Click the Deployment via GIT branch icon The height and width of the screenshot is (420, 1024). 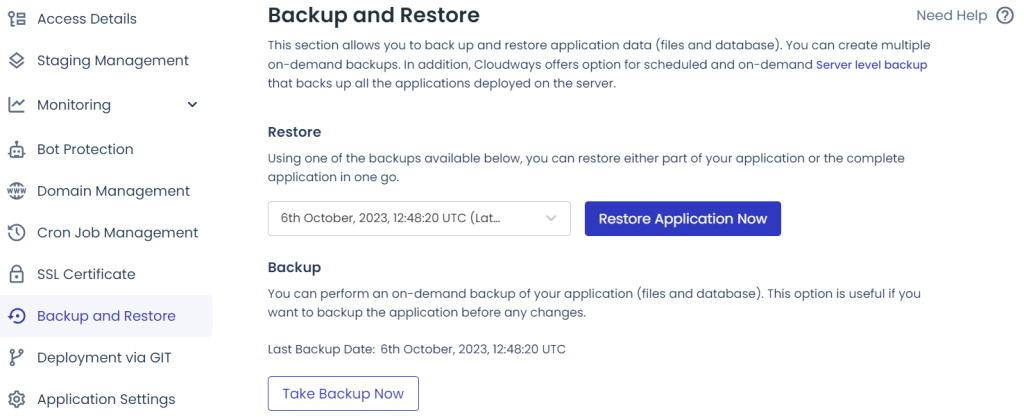pos(16,358)
